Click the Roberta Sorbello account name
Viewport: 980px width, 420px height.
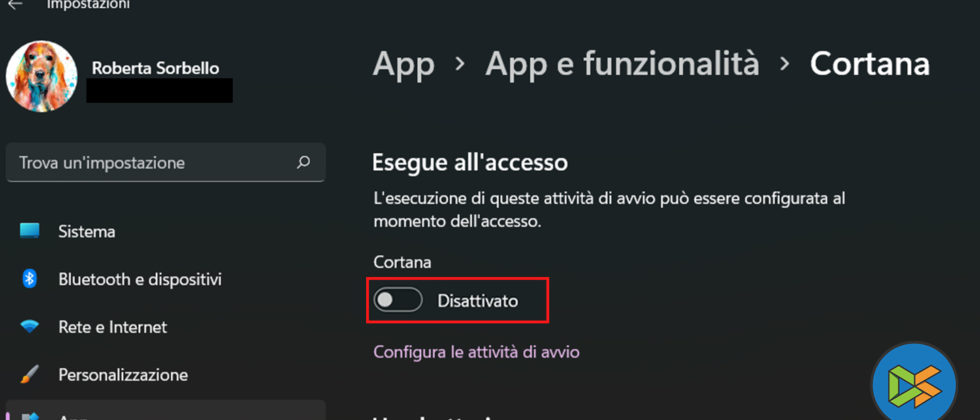pos(155,68)
